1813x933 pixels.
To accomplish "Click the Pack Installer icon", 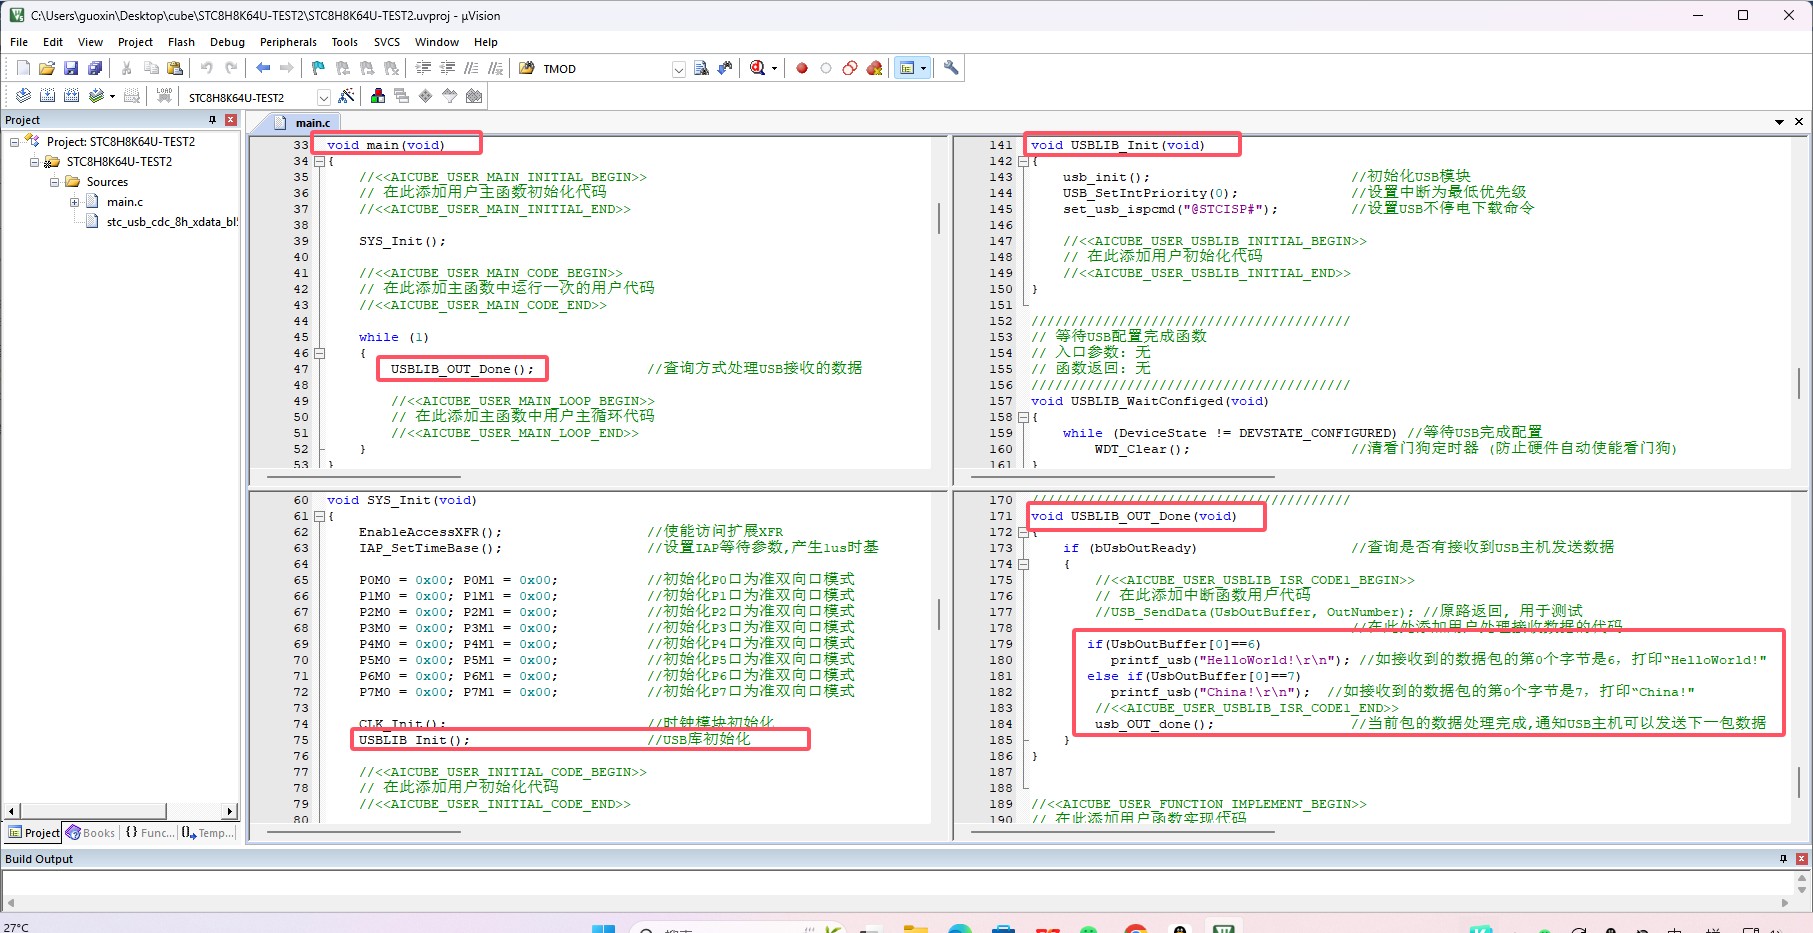I will pos(474,96).
